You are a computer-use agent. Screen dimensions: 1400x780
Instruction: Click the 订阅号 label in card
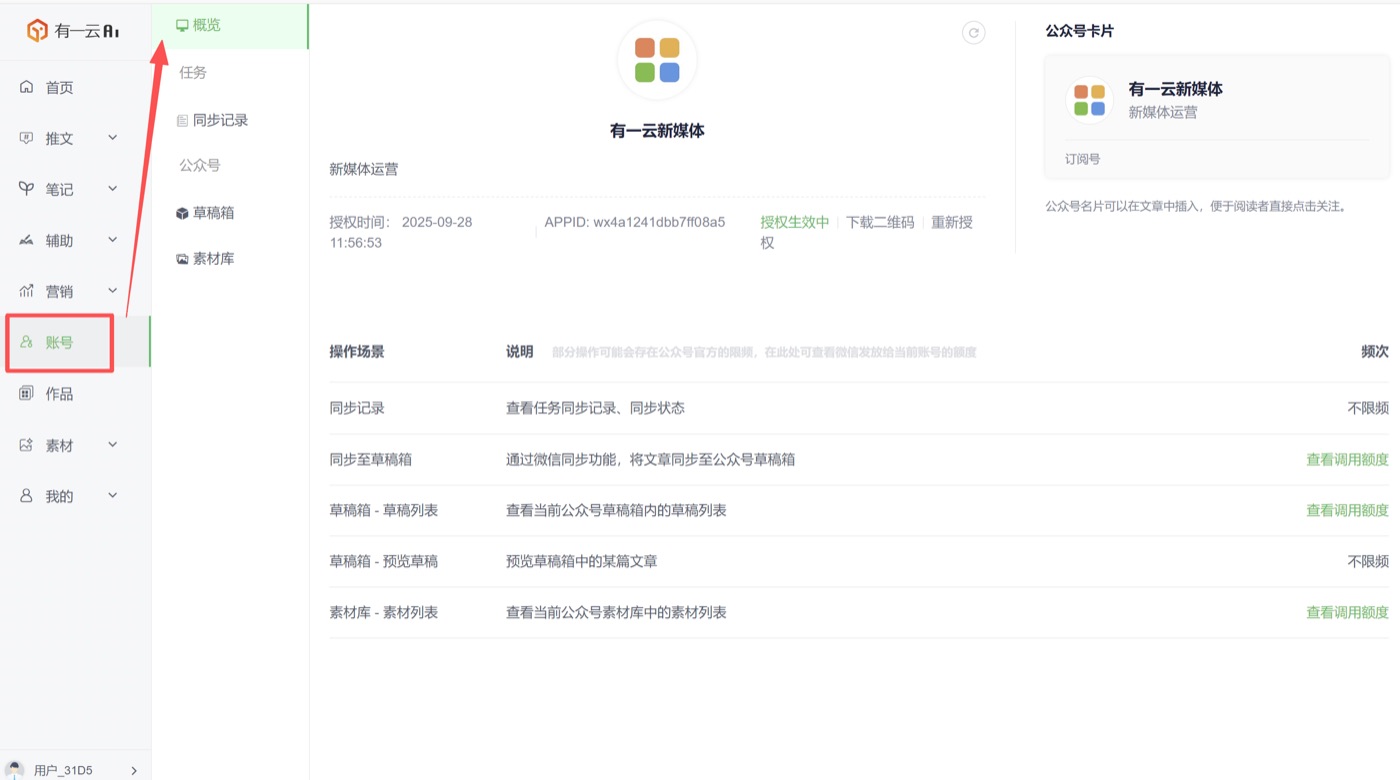[1083, 159]
